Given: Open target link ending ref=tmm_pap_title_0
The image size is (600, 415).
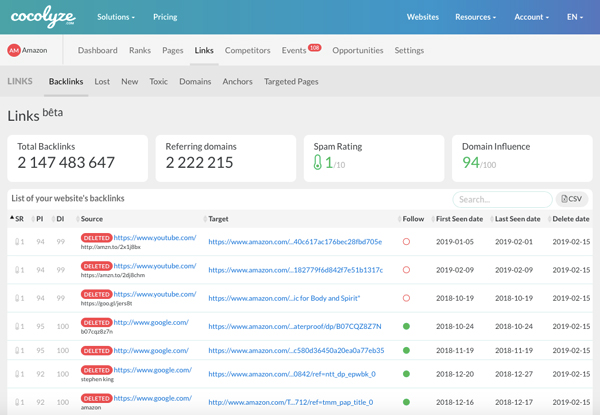Looking at the screenshot, I should 290,402.
